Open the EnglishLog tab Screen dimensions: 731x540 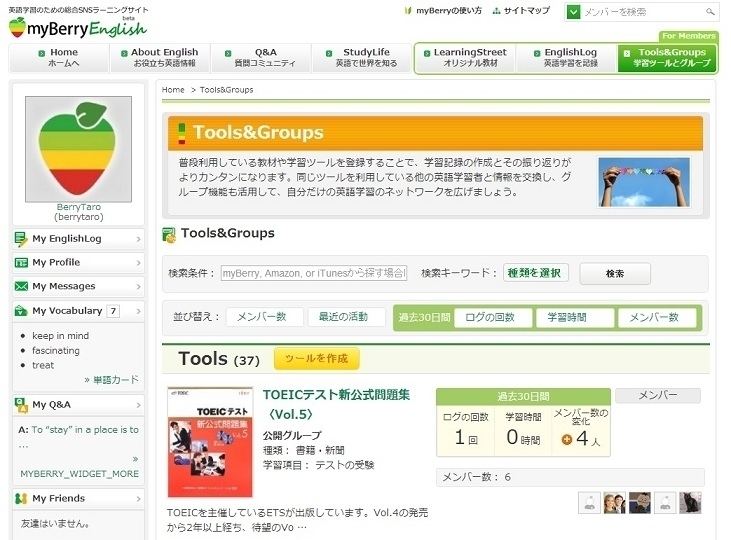(x=566, y=58)
